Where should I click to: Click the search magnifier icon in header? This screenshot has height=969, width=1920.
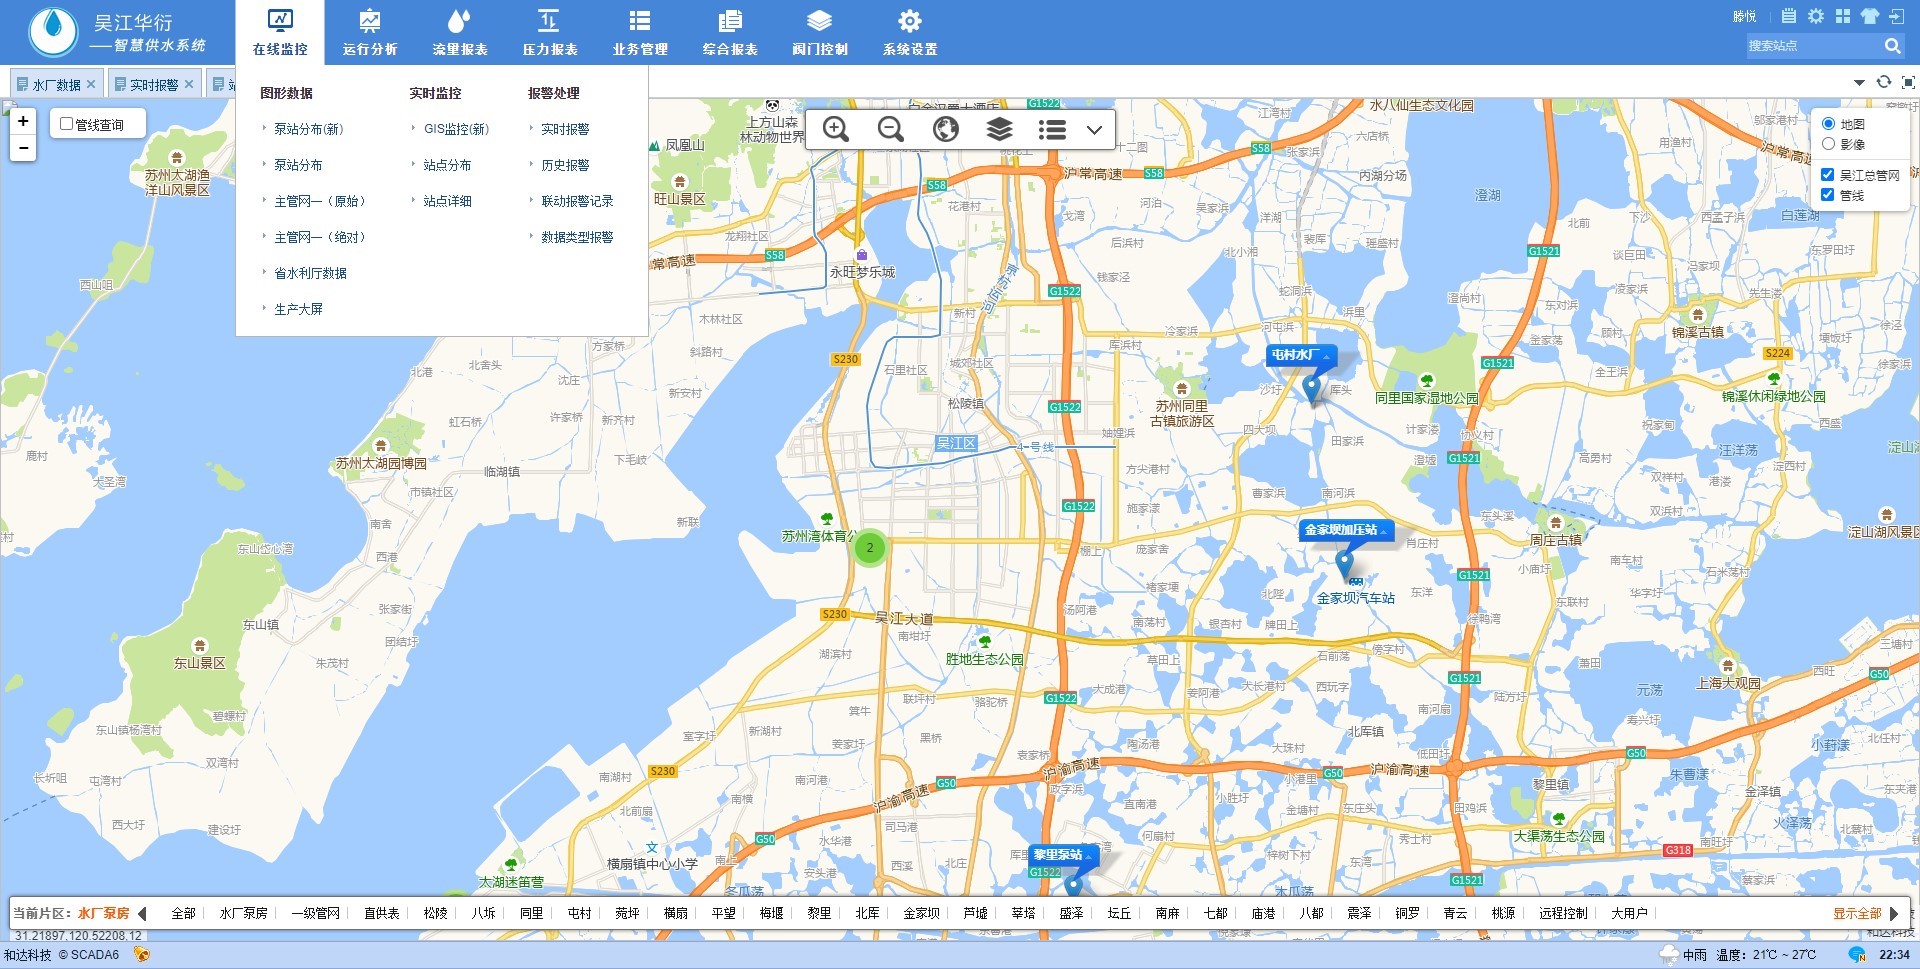(x=1892, y=46)
